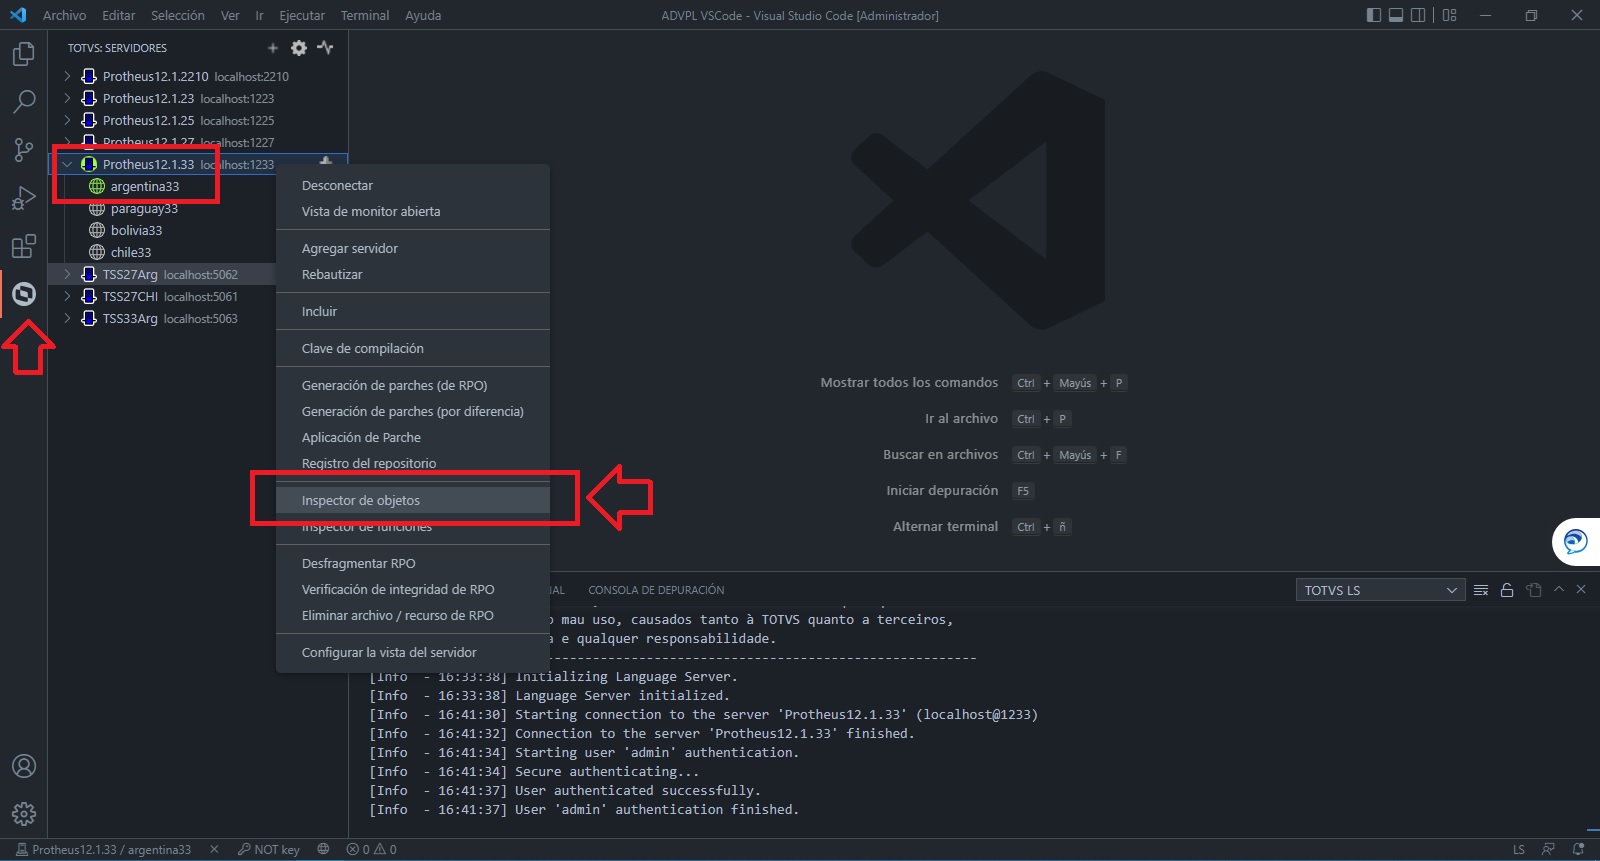The height and width of the screenshot is (861, 1600).
Task: Open the floating chat support icon
Action: tap(1575, 542)
